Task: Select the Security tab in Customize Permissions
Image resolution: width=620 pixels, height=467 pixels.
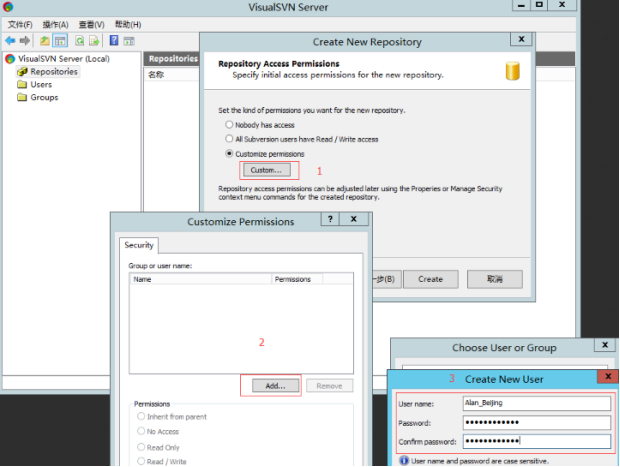Action: [139, 245]
